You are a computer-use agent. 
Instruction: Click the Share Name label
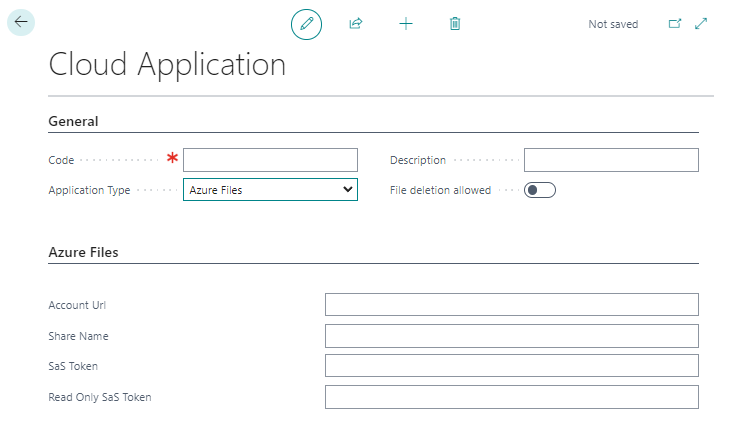[78, 336]
